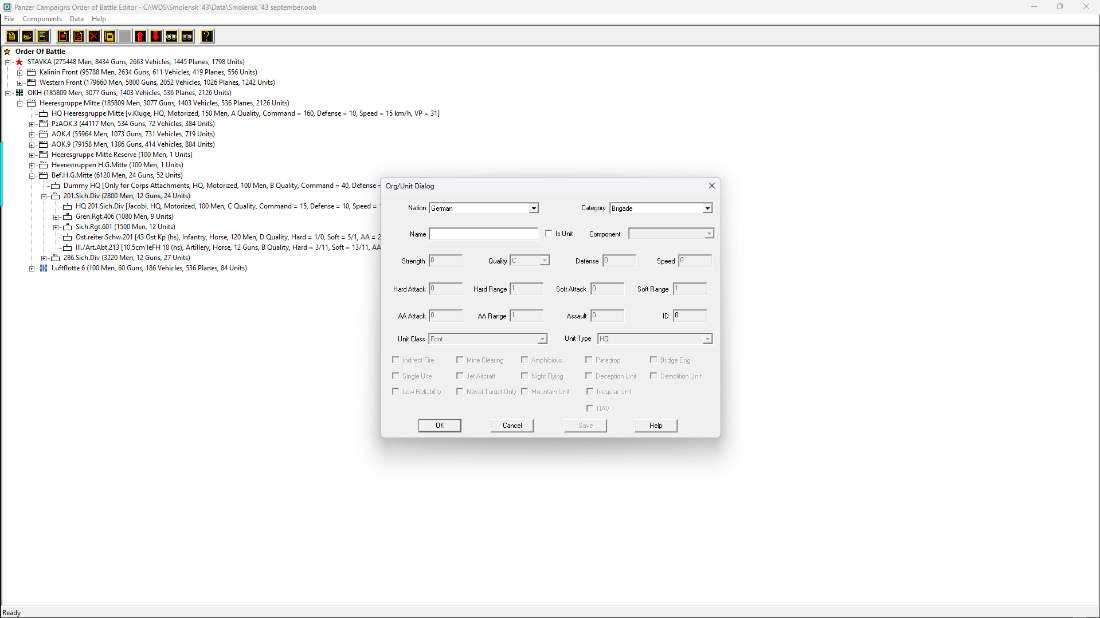
Task: Select the Sich.Rgt.601 row text
Action: point(125,227)
